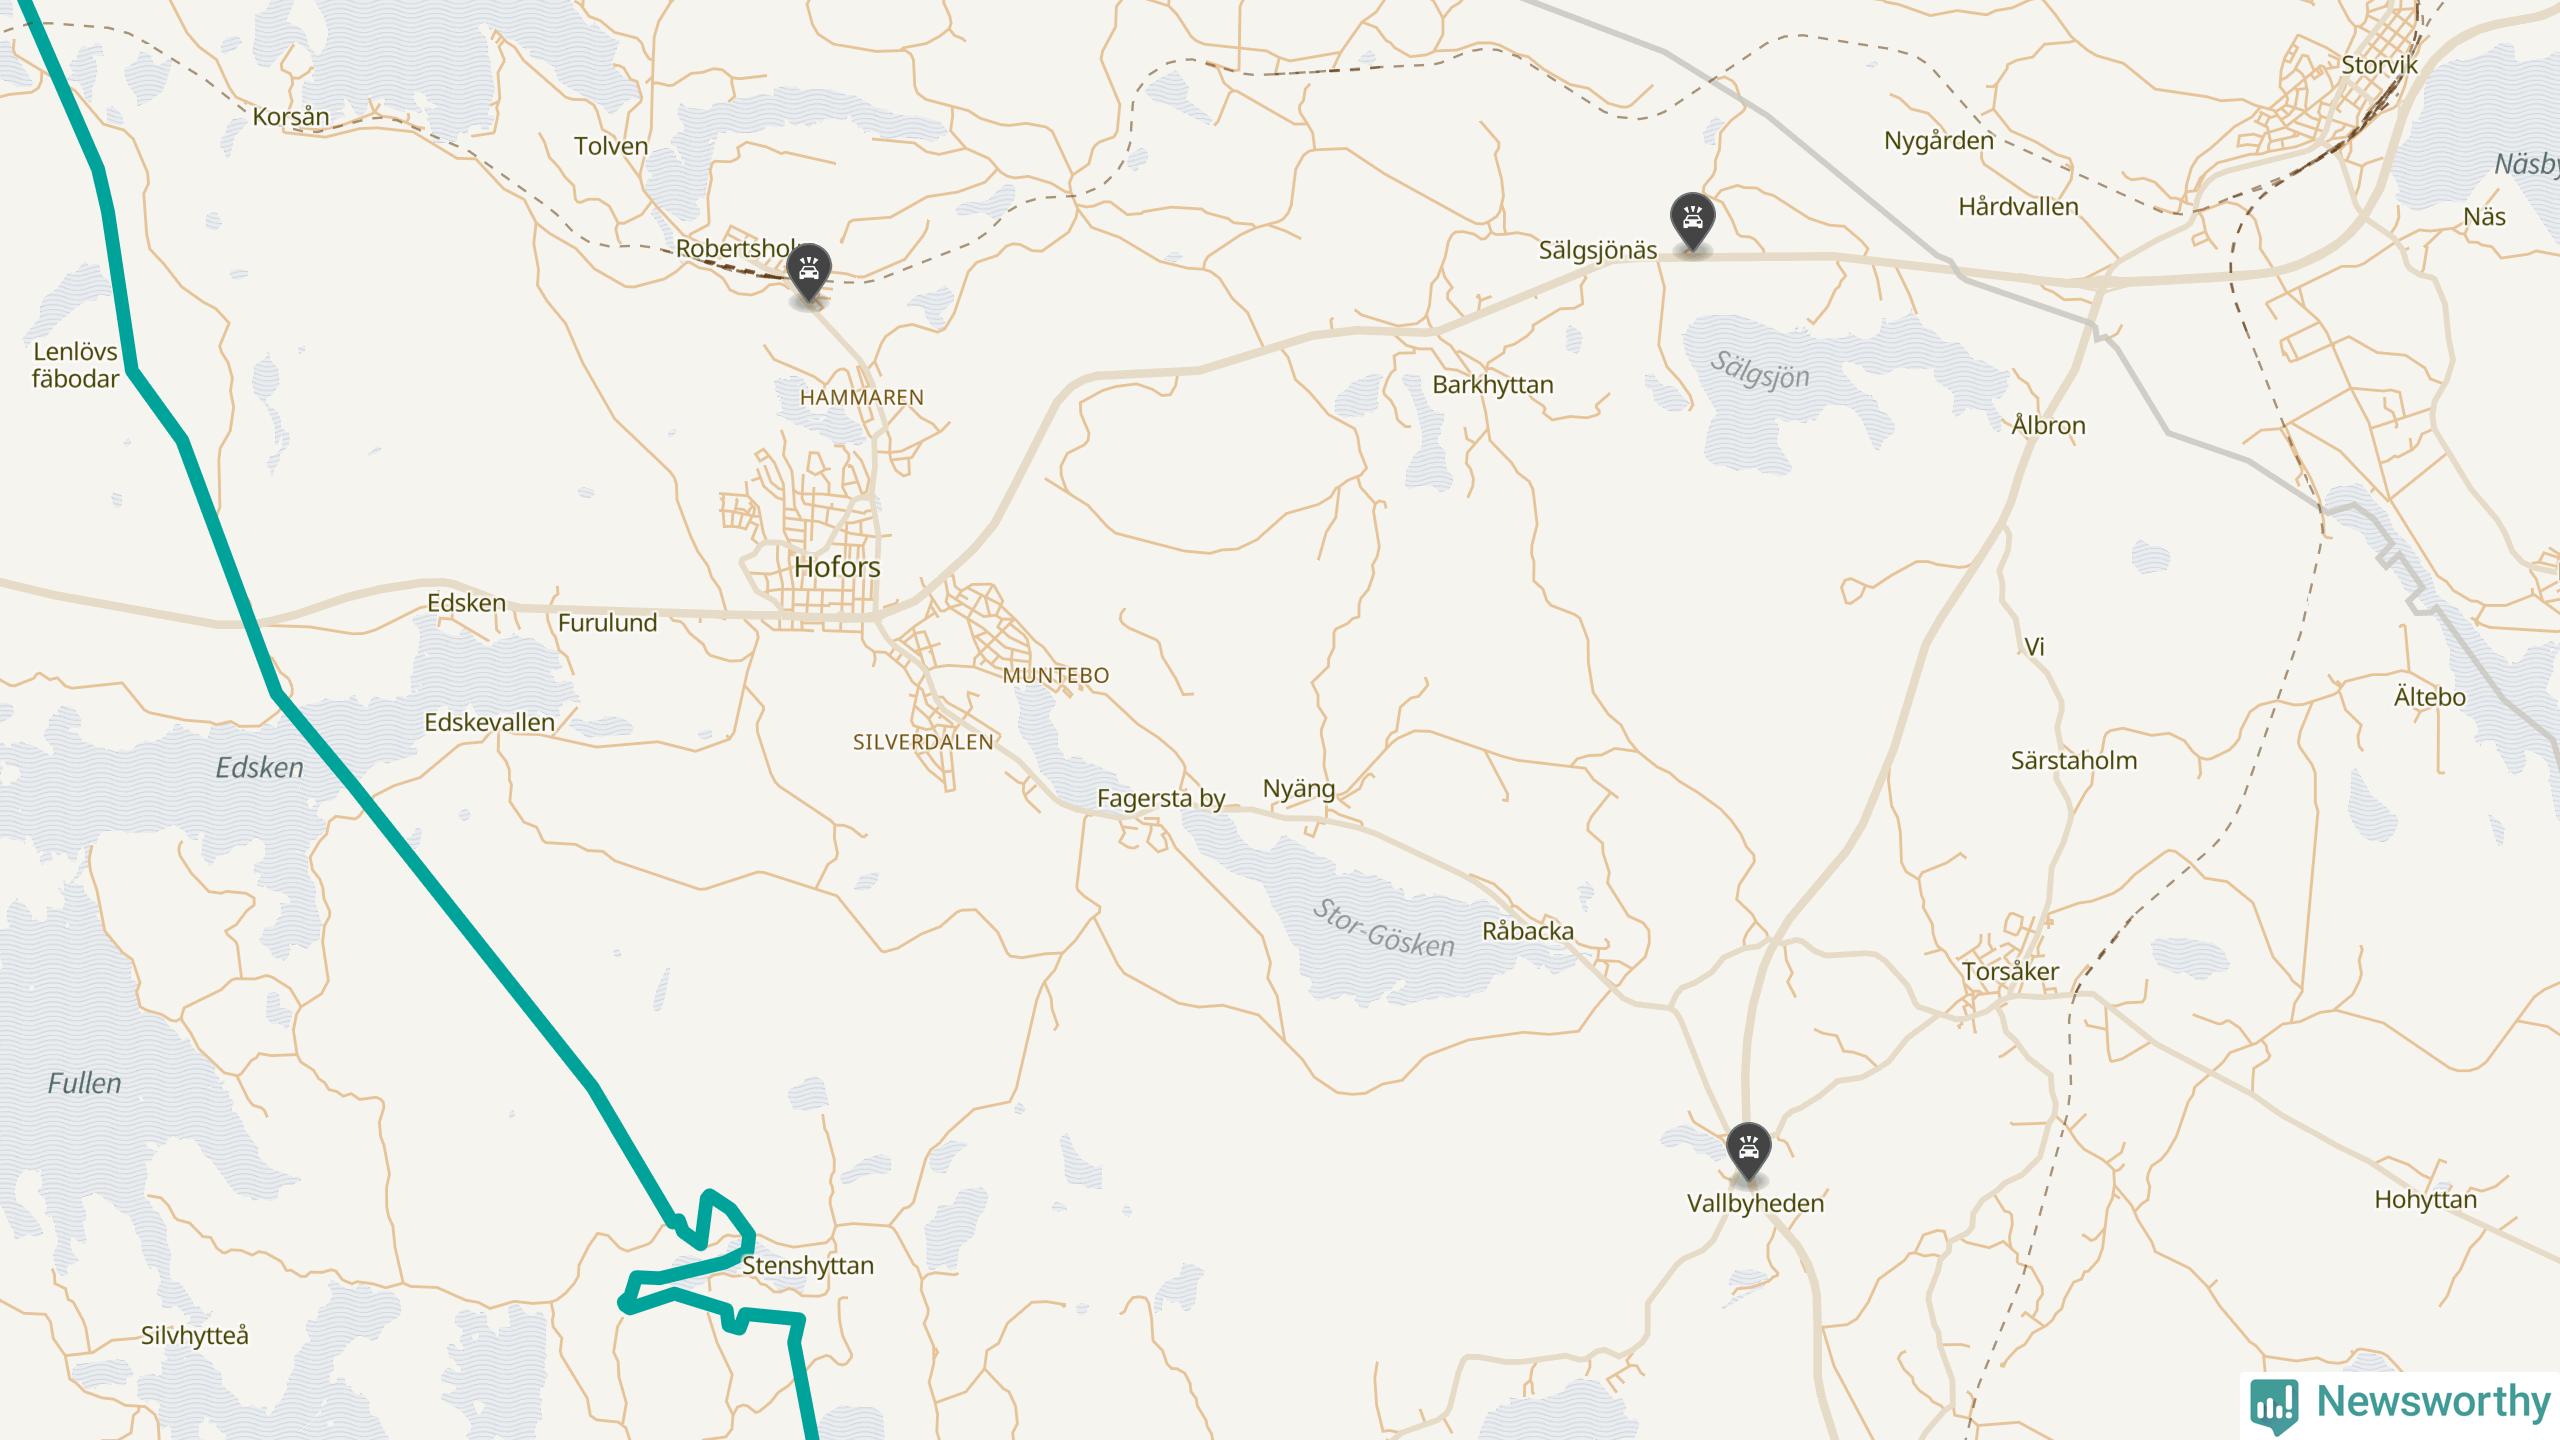Select the Lenlövs fäbodar label

(75, 365)
